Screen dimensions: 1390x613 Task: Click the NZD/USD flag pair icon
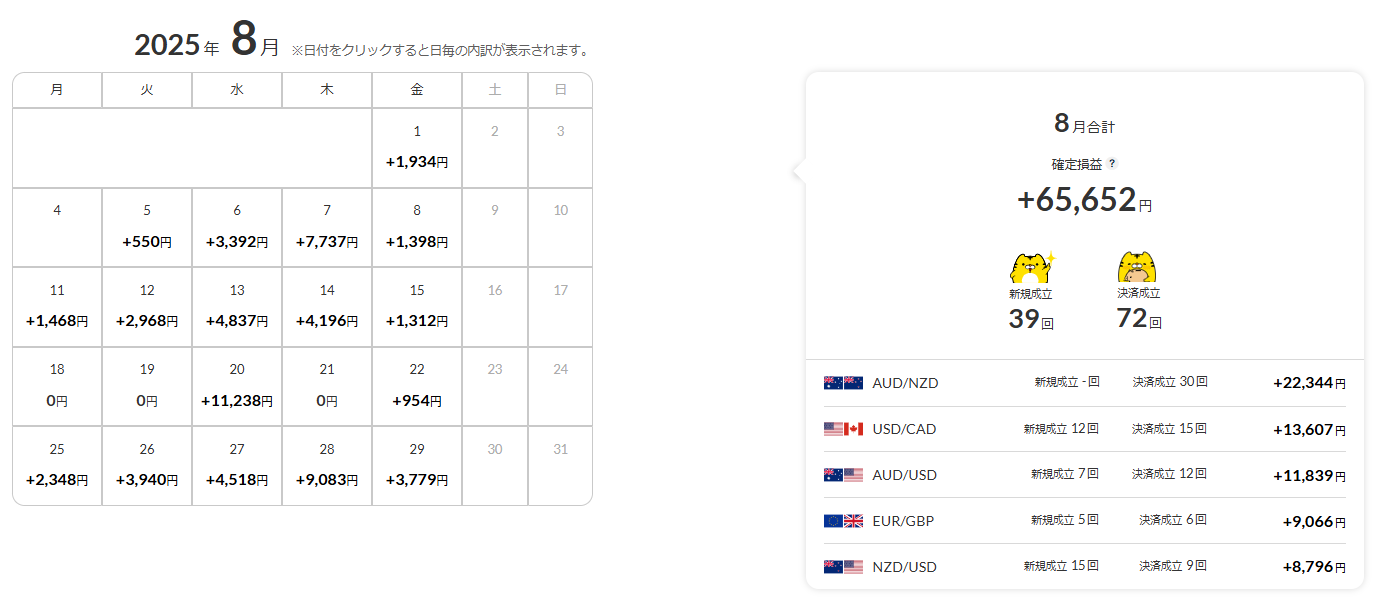(843, 567)
